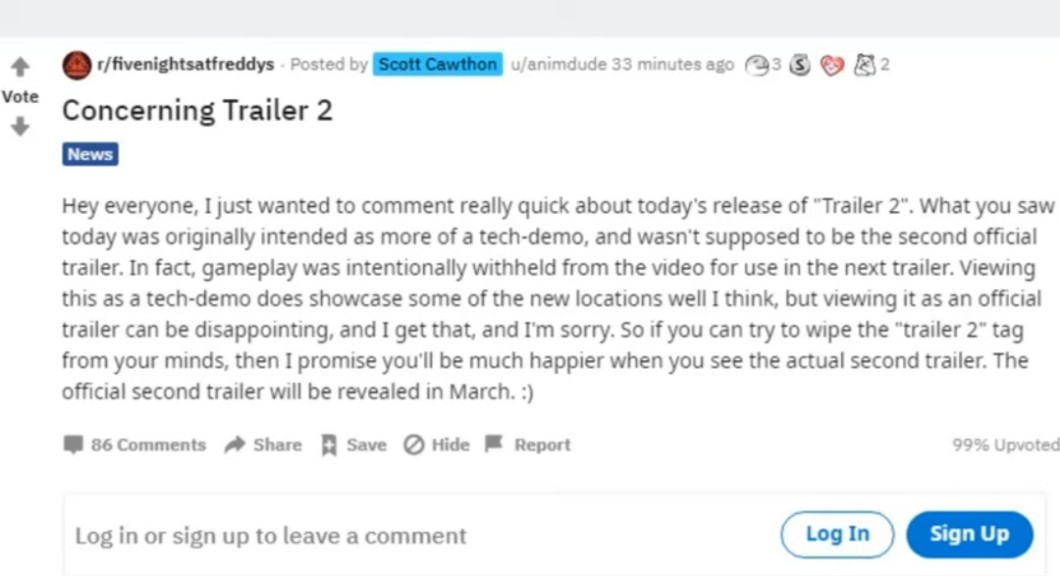
Task: Click the heart award icon
Action: click(x=832, y=65)
